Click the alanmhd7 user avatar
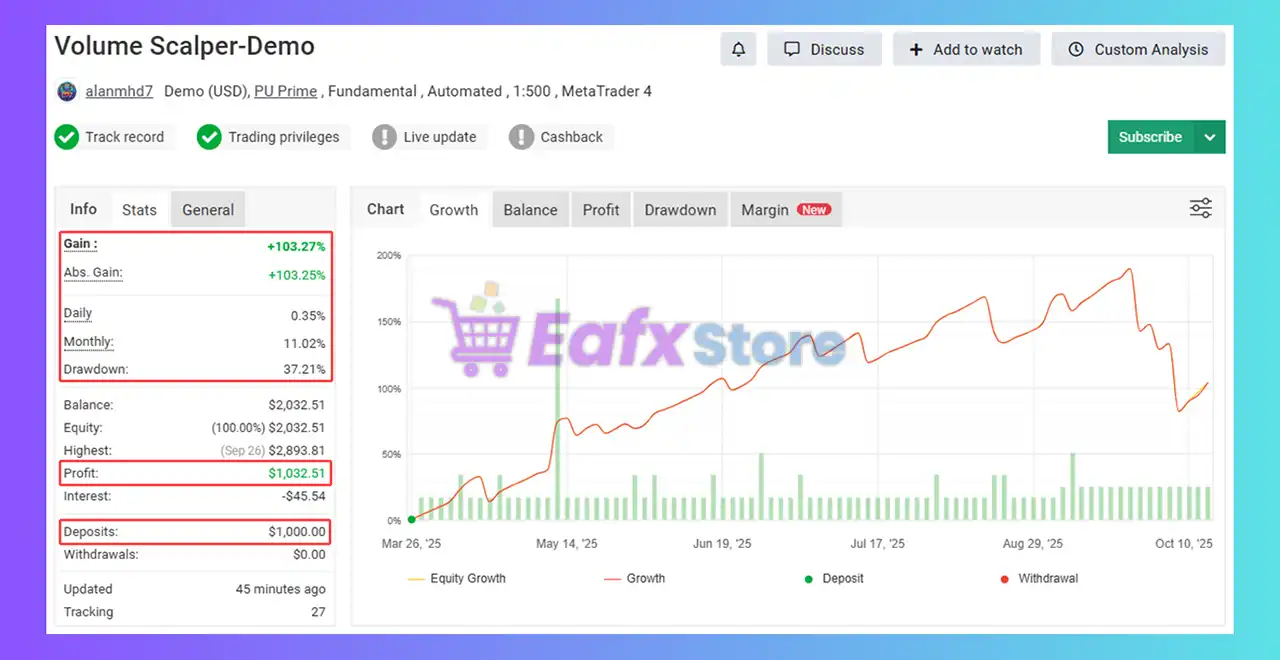The image size is (1280, 660). 67,91
